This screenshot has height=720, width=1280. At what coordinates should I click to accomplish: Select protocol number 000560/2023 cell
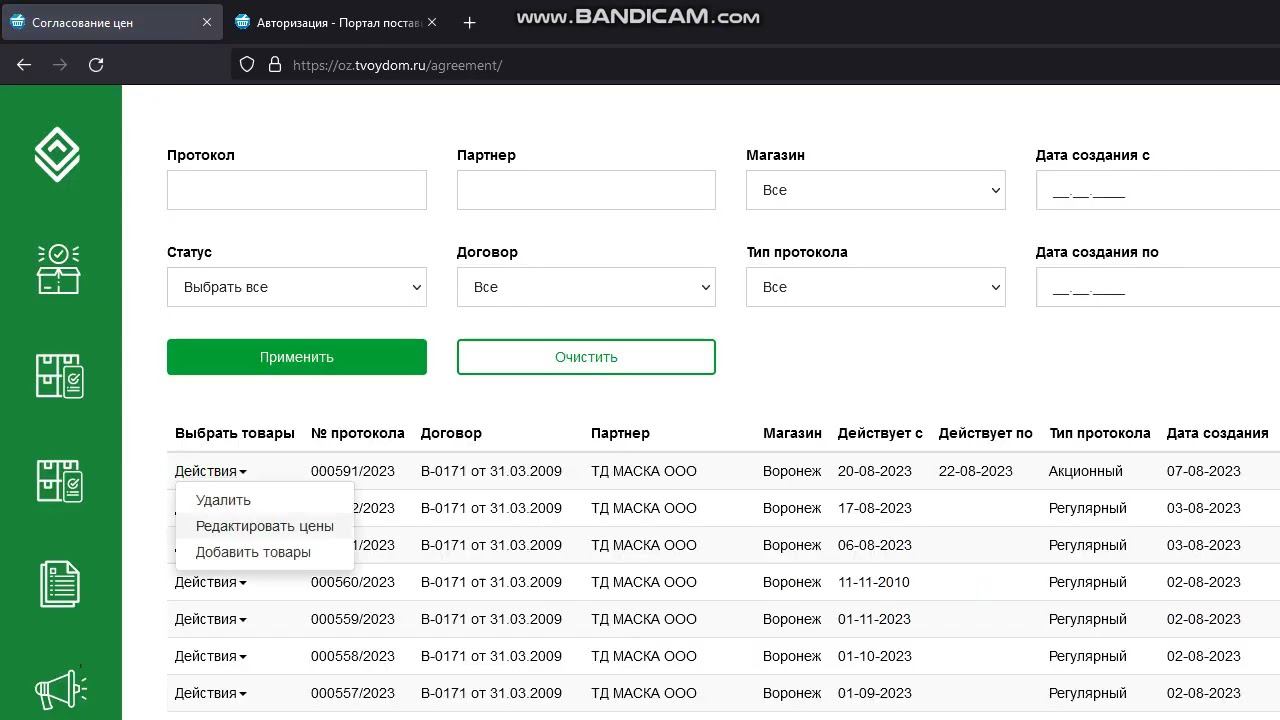pyautogui.click(x=353, y=582)
